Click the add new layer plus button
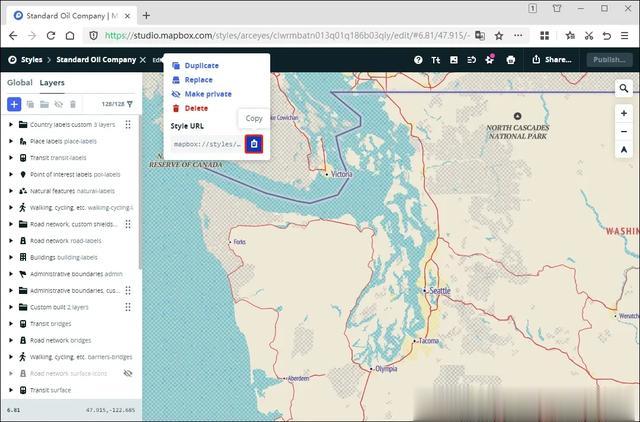Screen dimensions: 640x422 (x=14, y=104)
